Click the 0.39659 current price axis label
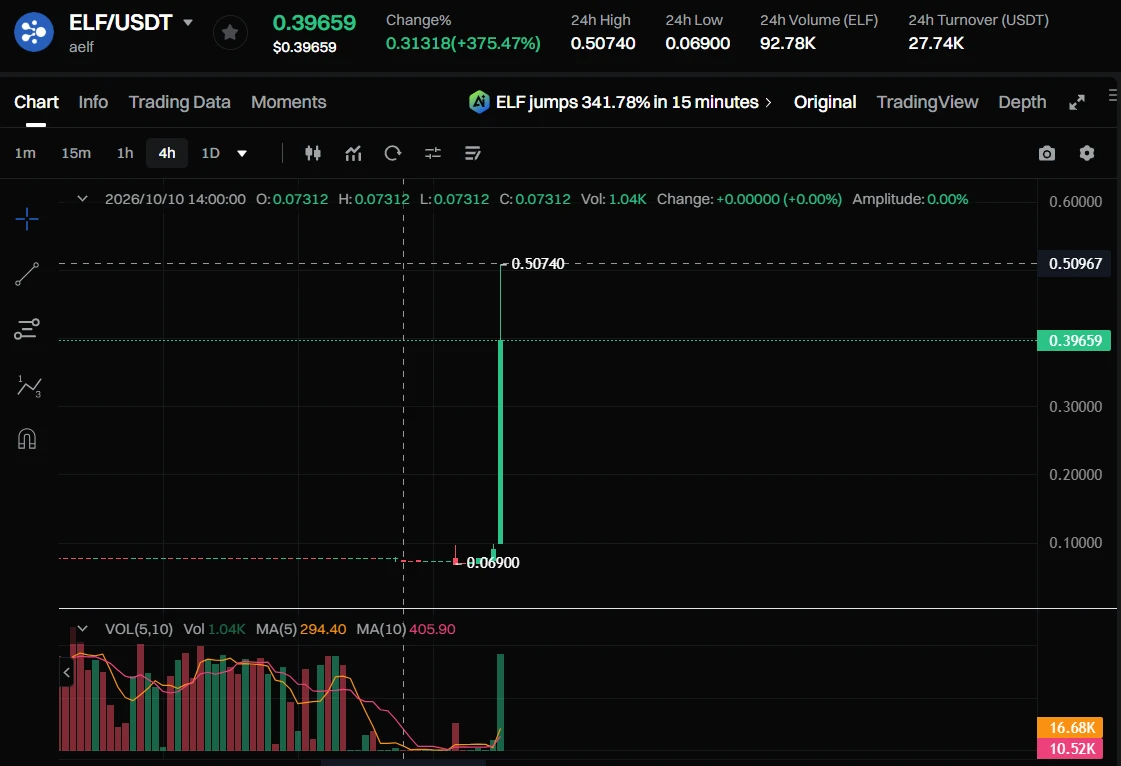This screenshot has width=1121, height=766. pos(1075,340)
